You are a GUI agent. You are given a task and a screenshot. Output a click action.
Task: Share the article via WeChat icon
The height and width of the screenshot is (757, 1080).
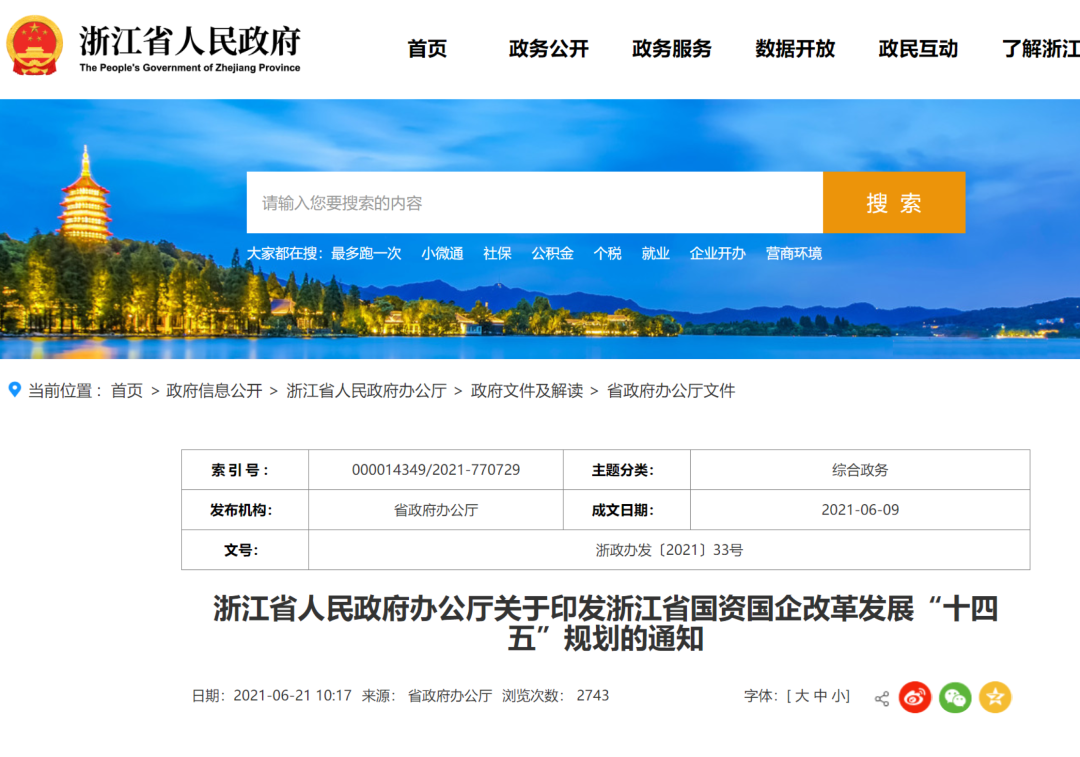point(954,697)
